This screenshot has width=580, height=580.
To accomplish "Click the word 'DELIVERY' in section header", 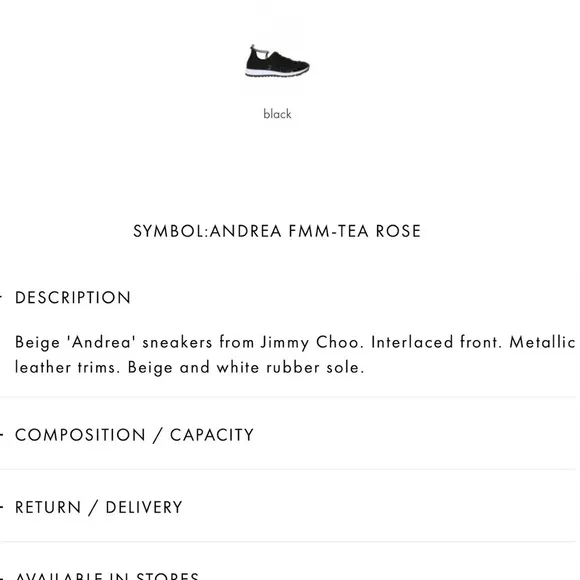I will [x=144, y=507].
